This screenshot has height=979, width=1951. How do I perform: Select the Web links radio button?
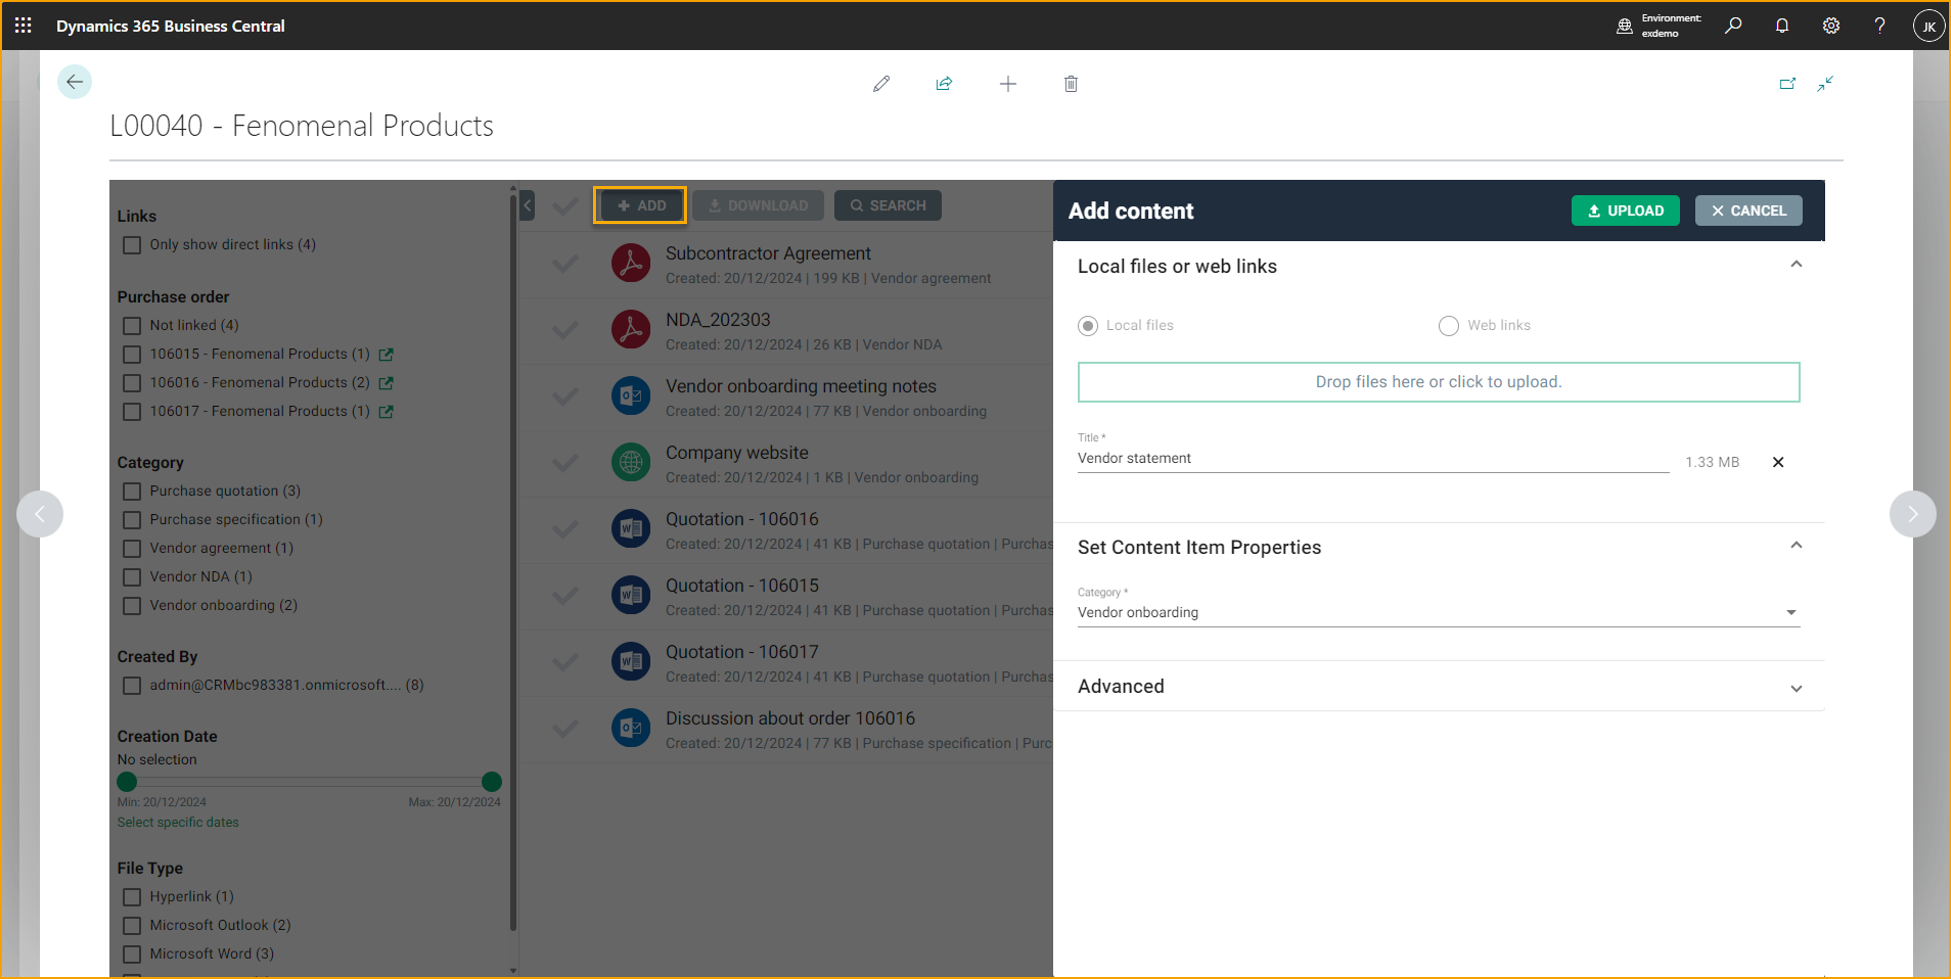pos(1448,326)
